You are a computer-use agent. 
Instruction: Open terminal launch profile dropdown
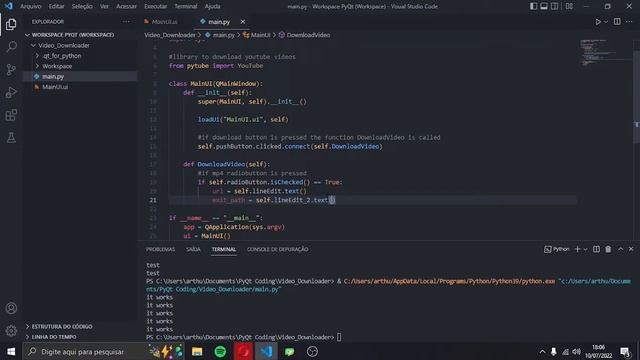585,249
